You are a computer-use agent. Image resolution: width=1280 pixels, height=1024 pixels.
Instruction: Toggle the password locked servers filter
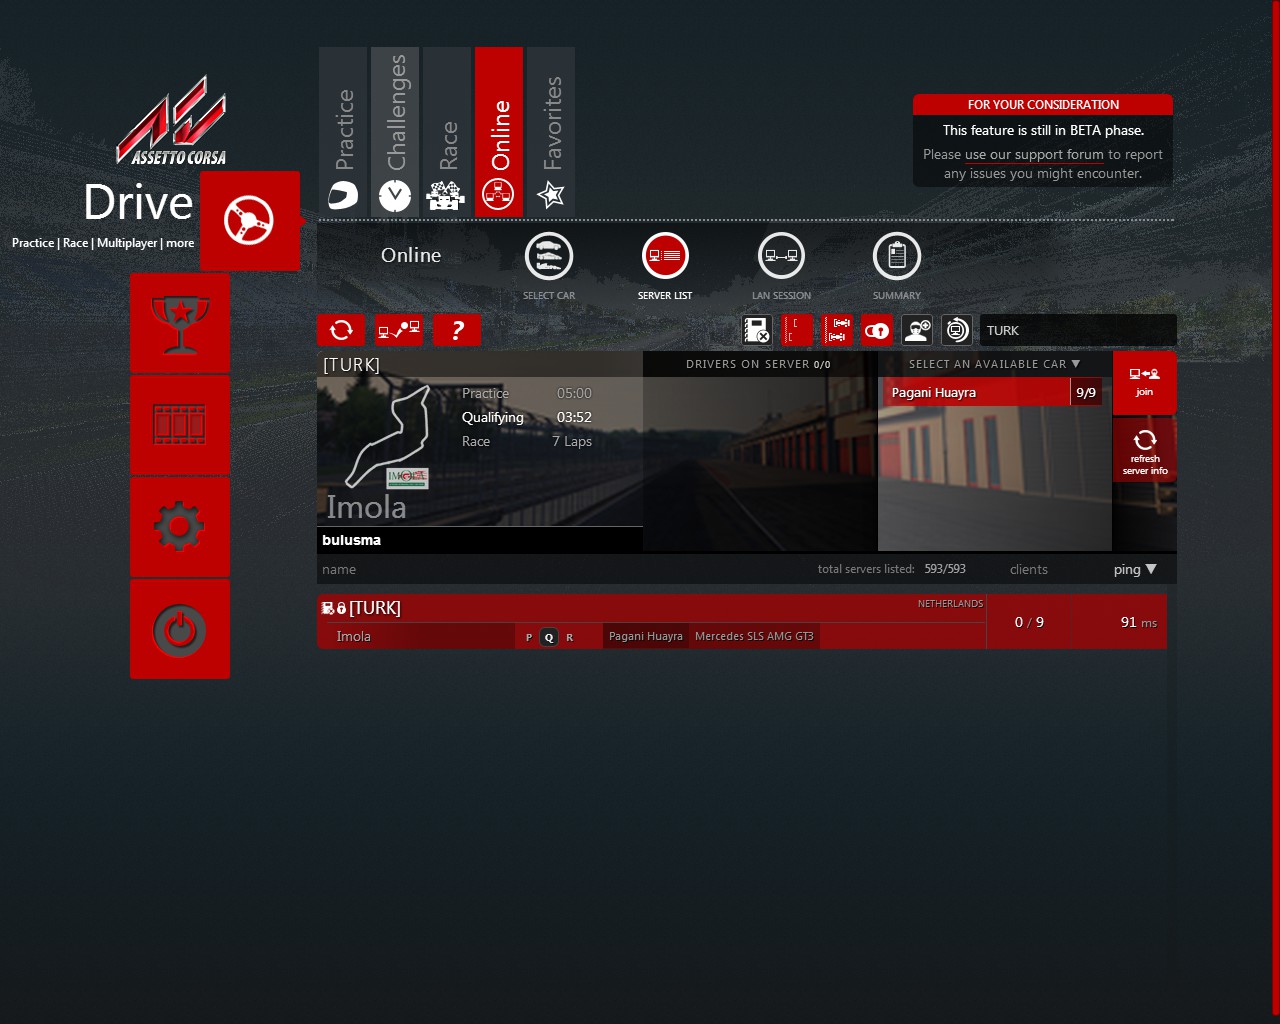[x=877, y=330]
